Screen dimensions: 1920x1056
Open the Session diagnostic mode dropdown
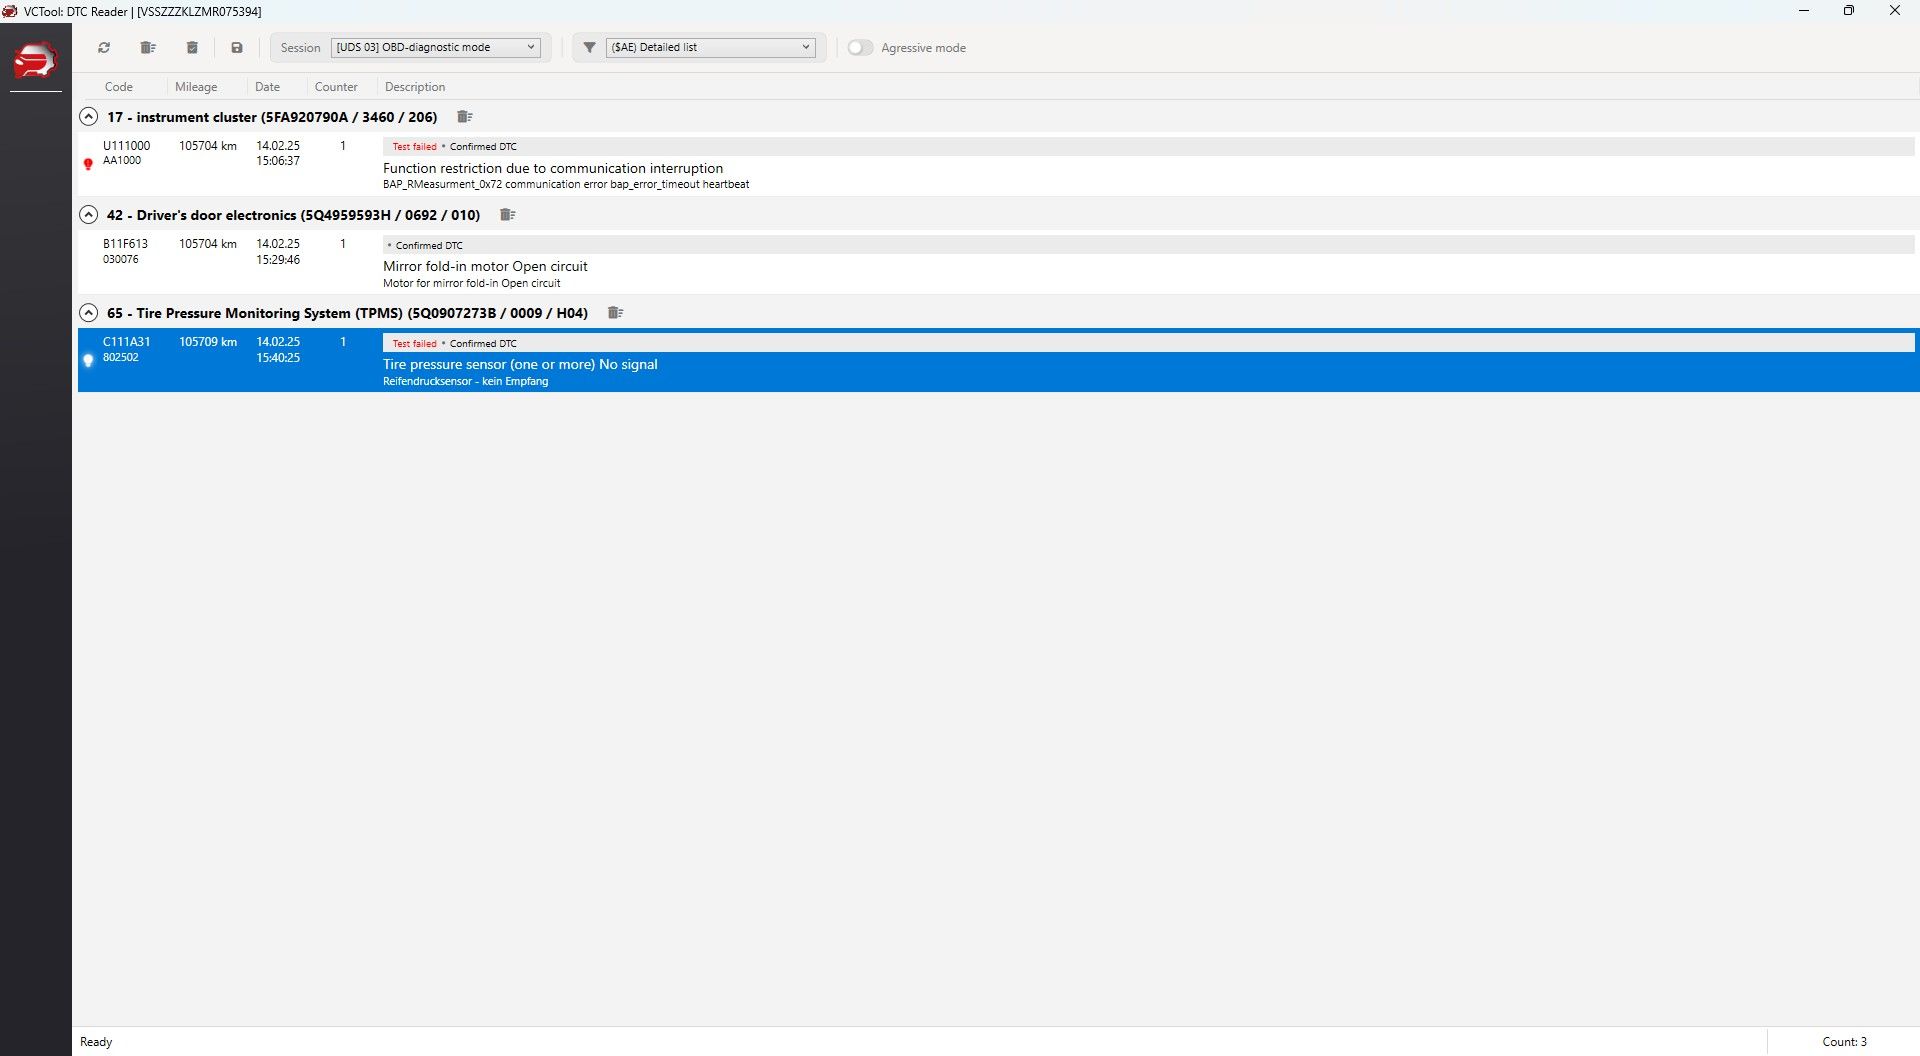coord(436,48)
